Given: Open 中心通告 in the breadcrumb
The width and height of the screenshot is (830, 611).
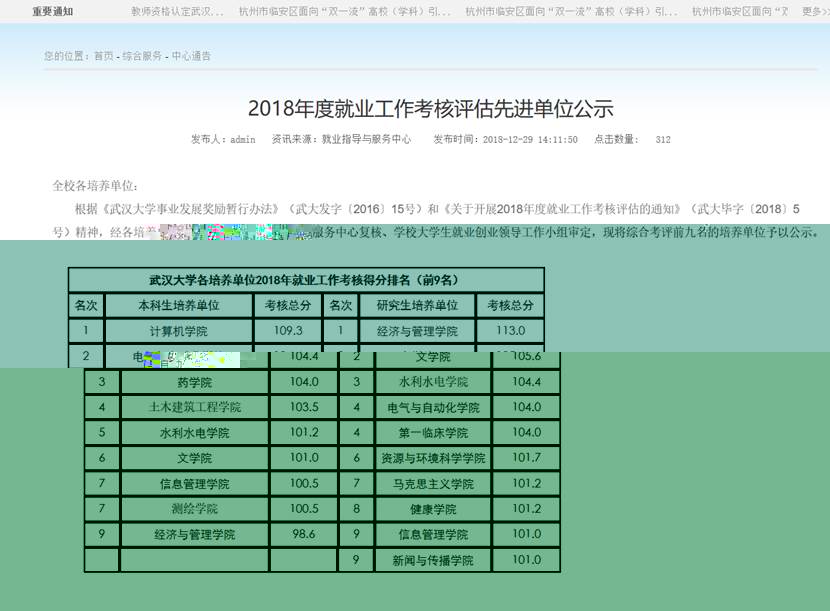Looking at the screenshot, I should pos(191,56).
